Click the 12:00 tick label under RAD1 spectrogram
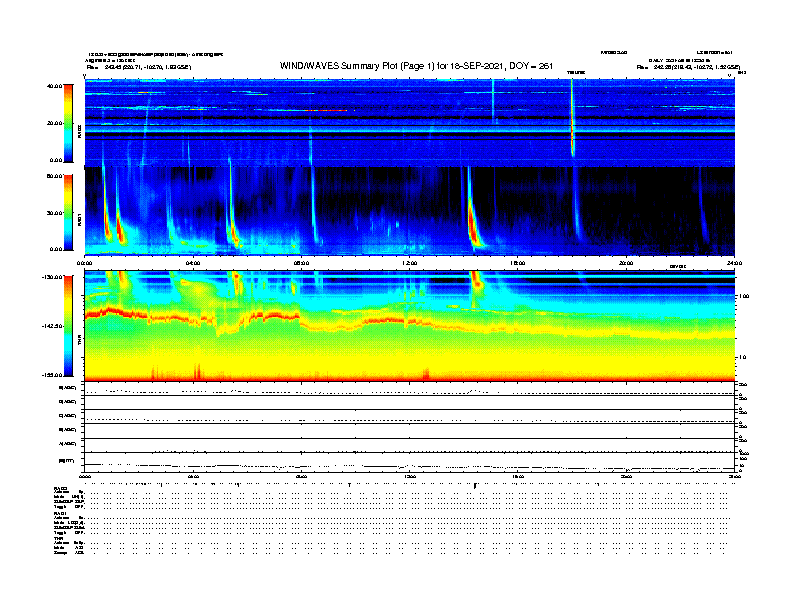Image resolution: width=792 pixels, height=612 pixels. [410, 263]
